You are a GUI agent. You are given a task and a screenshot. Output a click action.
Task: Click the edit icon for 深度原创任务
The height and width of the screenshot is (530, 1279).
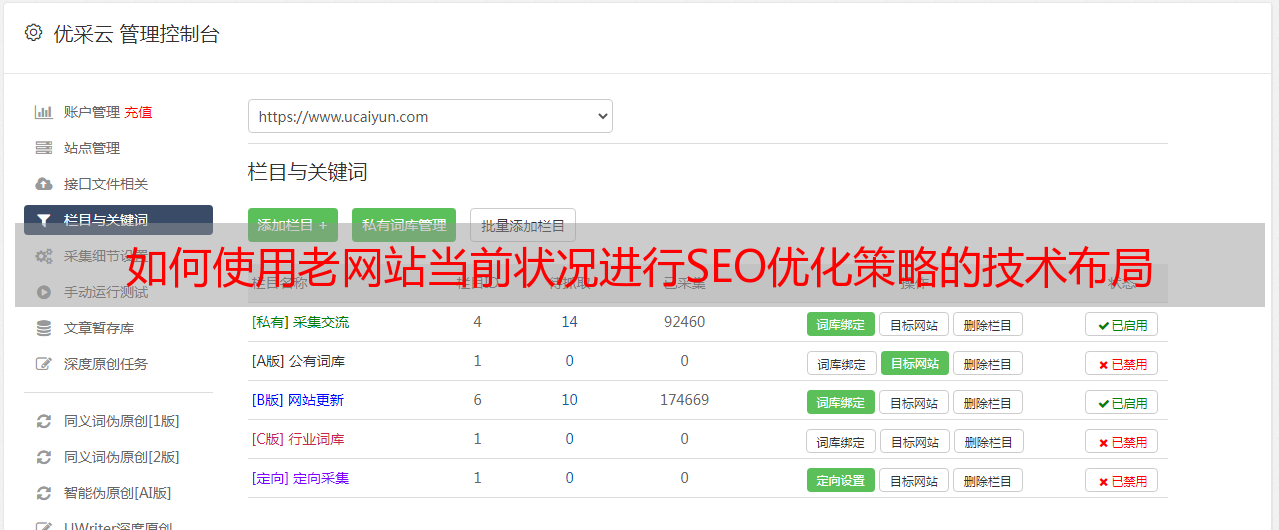point(43,364)
